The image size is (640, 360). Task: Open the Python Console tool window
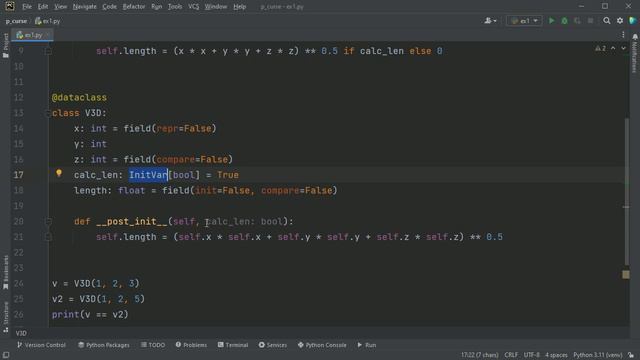click(322, 345)
